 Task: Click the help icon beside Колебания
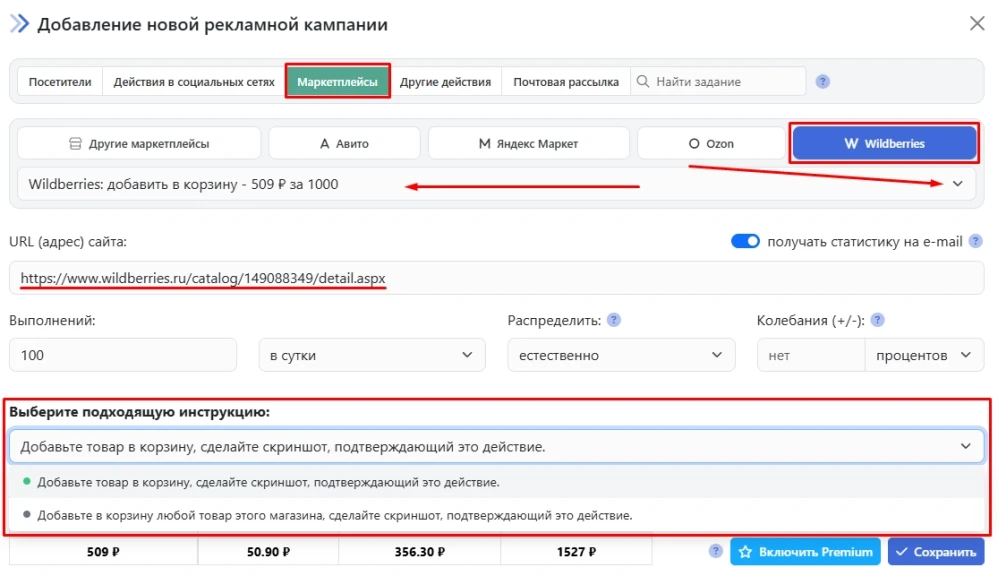877,321
